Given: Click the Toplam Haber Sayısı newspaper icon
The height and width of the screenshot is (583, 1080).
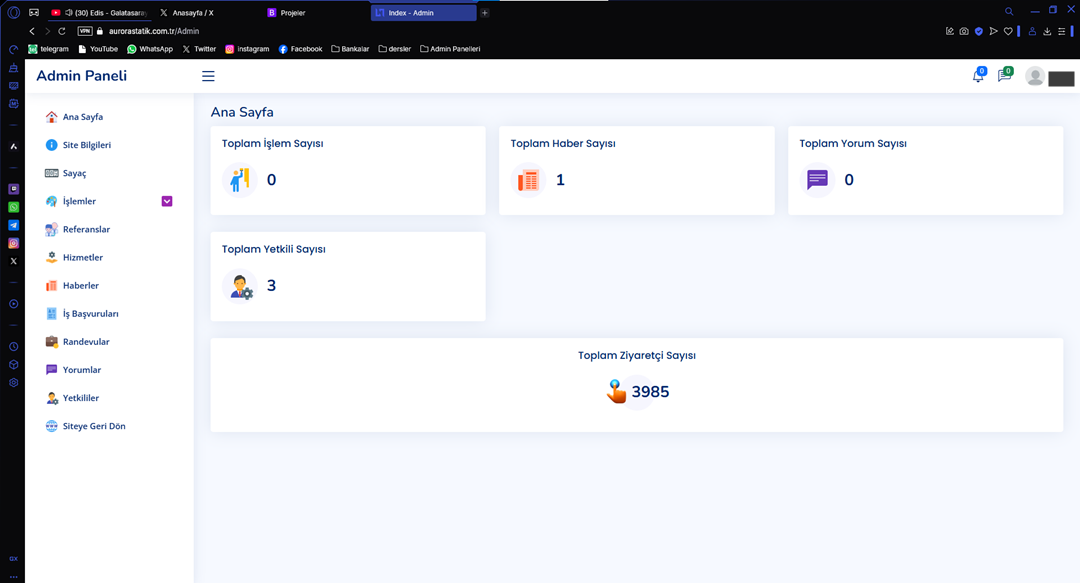Looking at the screenshot, I should pos(528,180).
